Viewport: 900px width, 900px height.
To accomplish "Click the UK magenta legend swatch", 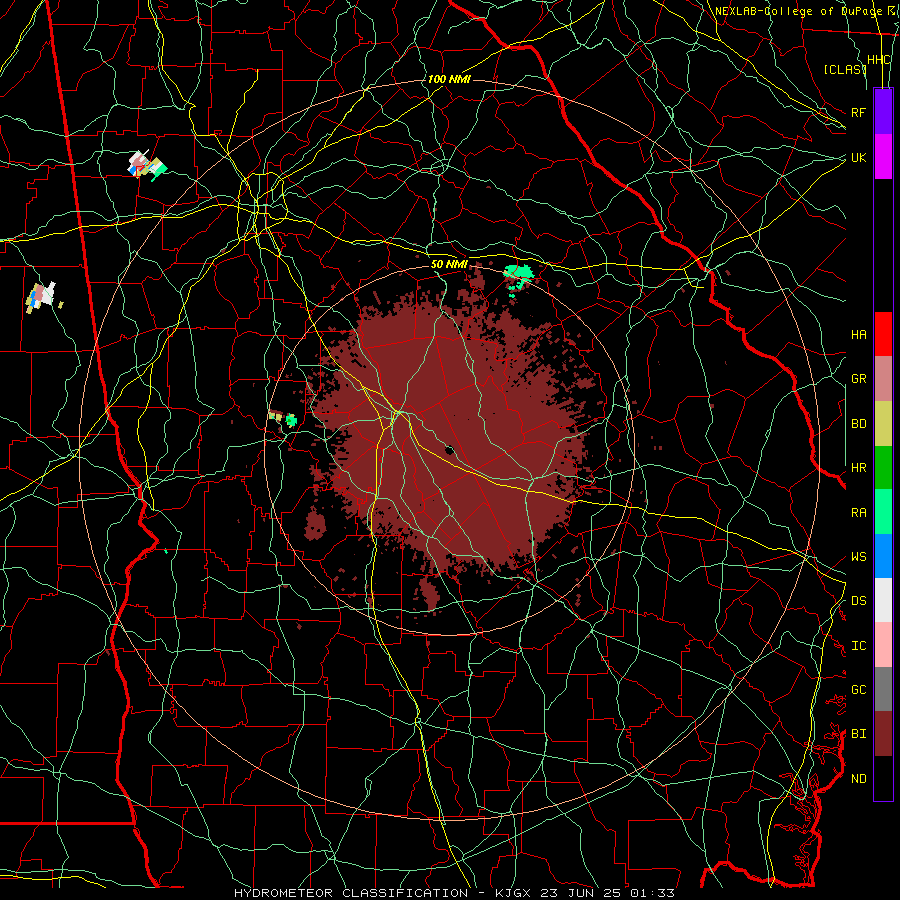I will pos(883,157).
